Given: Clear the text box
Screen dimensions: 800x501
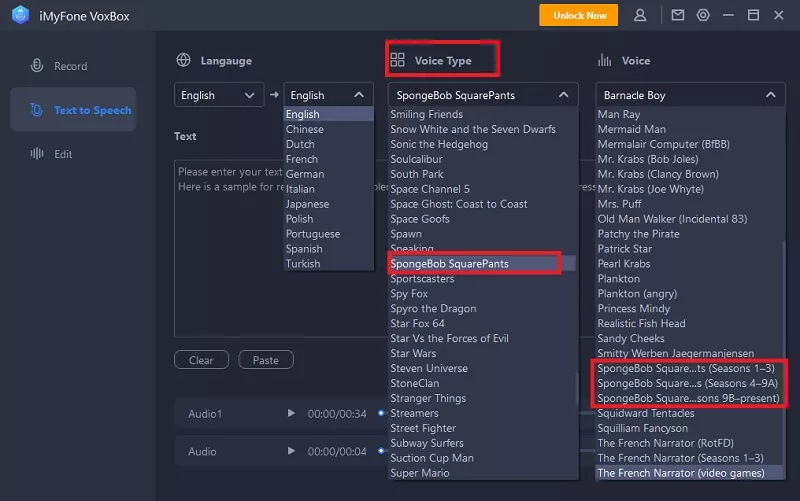Looking at the screenshot, I should tap(202, 360).
